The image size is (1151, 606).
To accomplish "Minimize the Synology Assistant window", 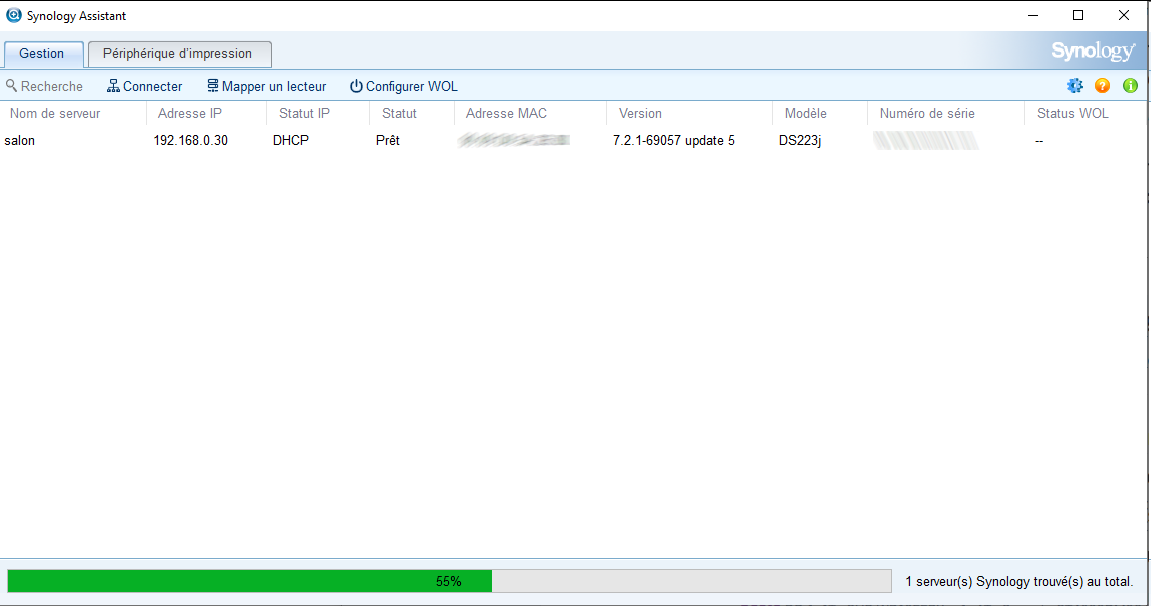I will [1033, 15].
